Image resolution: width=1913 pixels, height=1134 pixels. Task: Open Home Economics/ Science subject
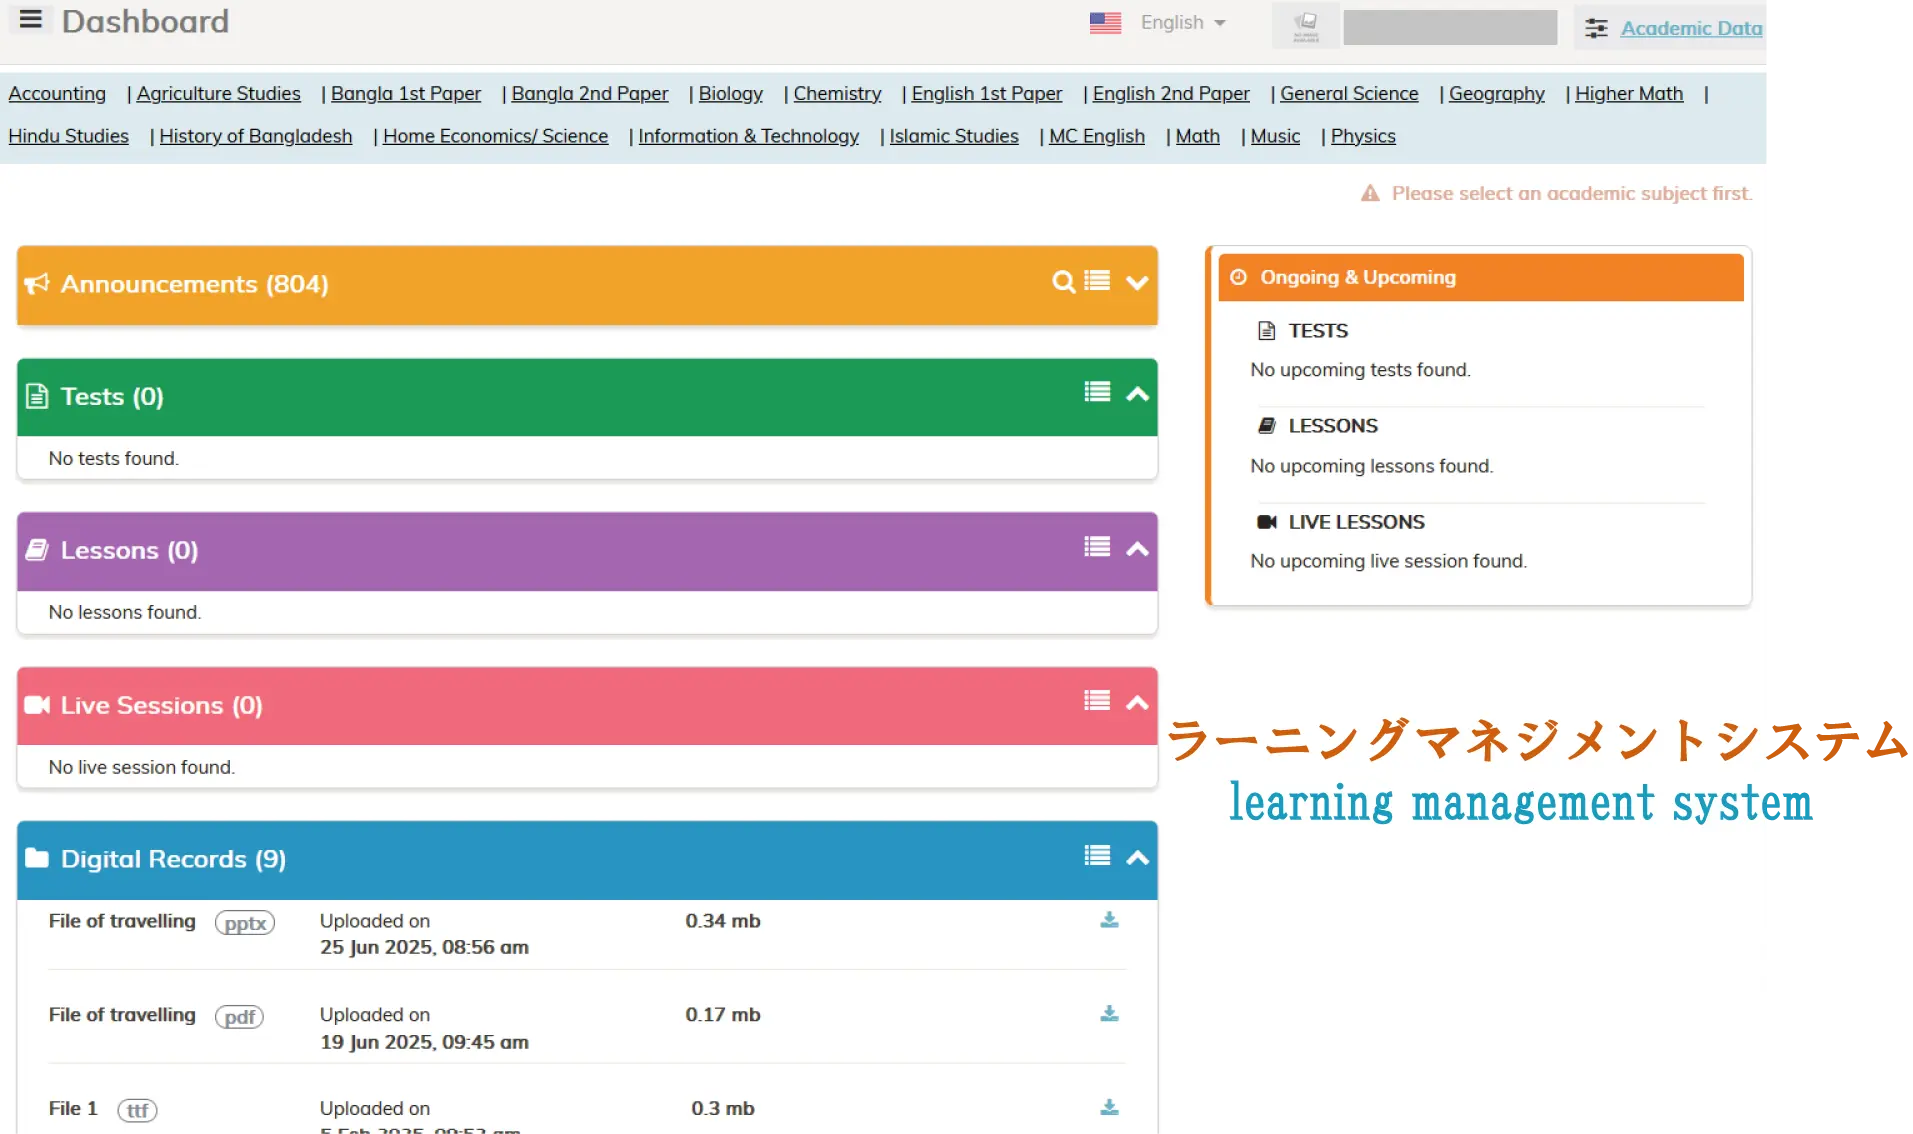[495, 136]
